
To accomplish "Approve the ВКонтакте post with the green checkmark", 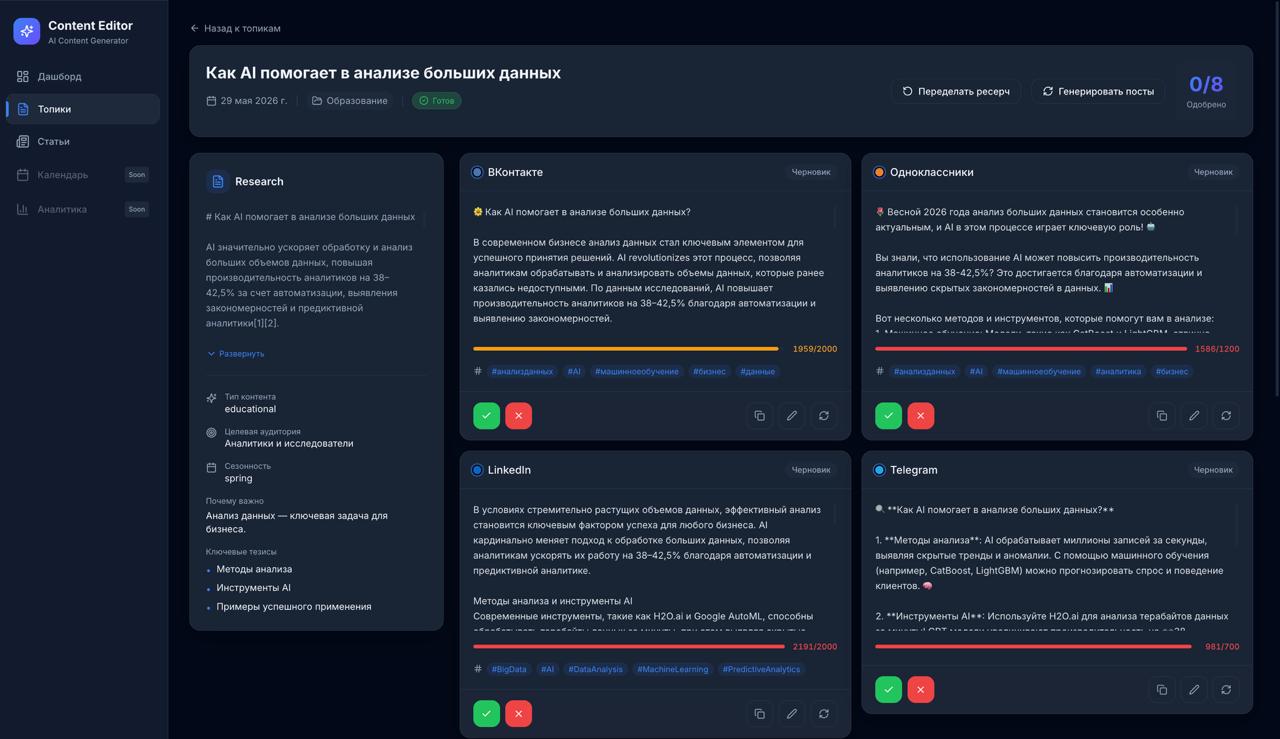I will (x=486, y=415).
